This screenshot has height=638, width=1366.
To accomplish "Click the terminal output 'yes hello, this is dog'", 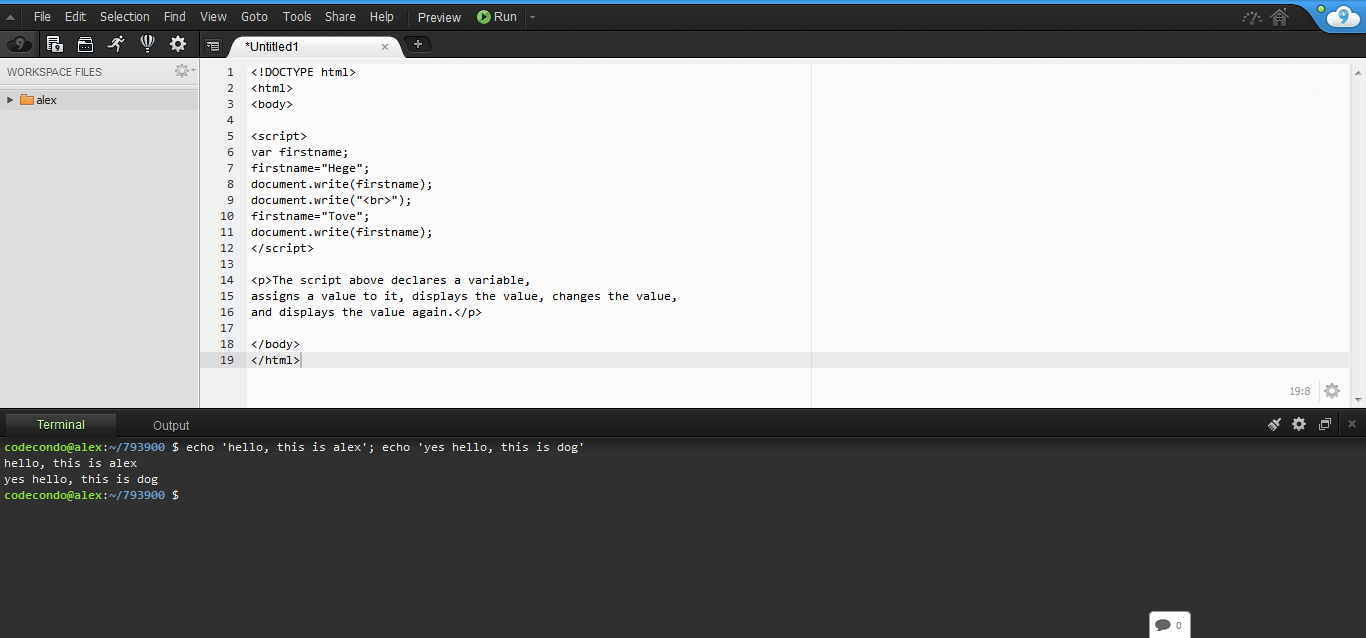I will (81, 479).
